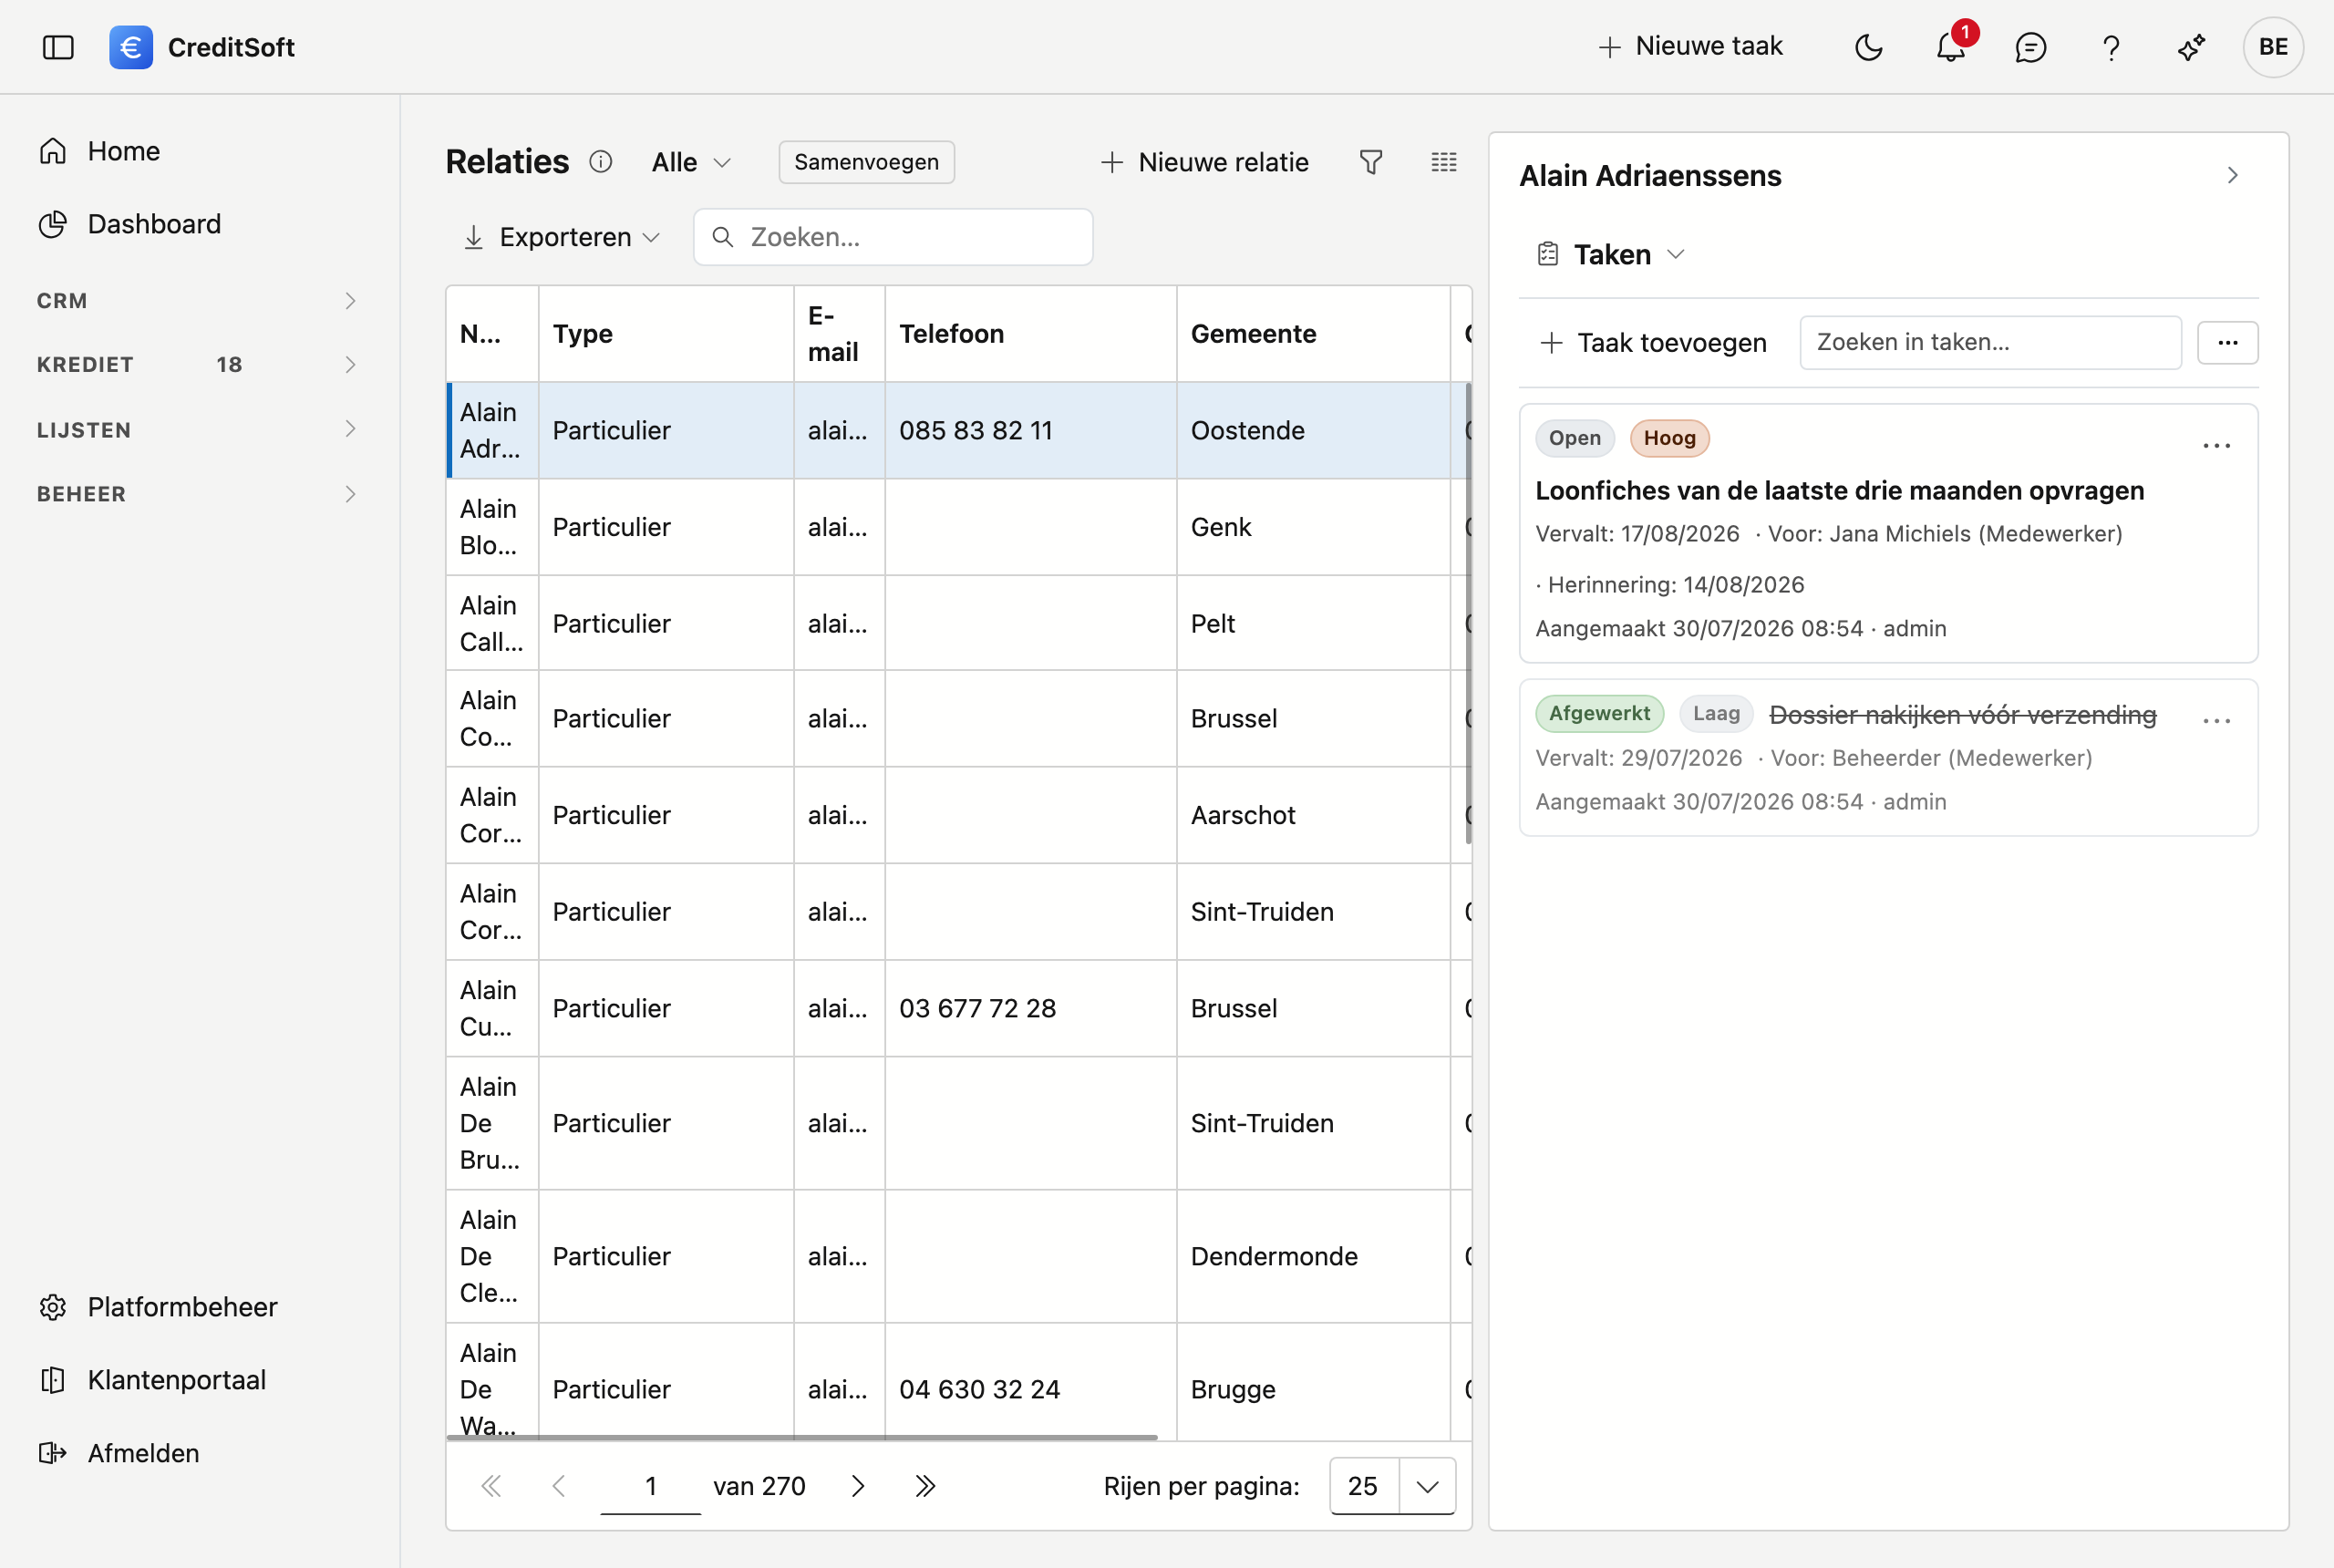2334x1568 pixels.
Task: Open the AI sparkle assistant icon
Action: point(2191,47)
